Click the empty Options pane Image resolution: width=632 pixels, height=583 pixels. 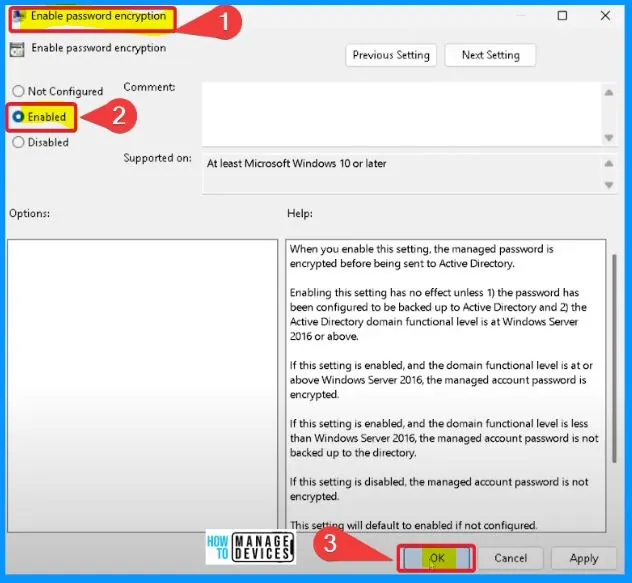(142, 386)
